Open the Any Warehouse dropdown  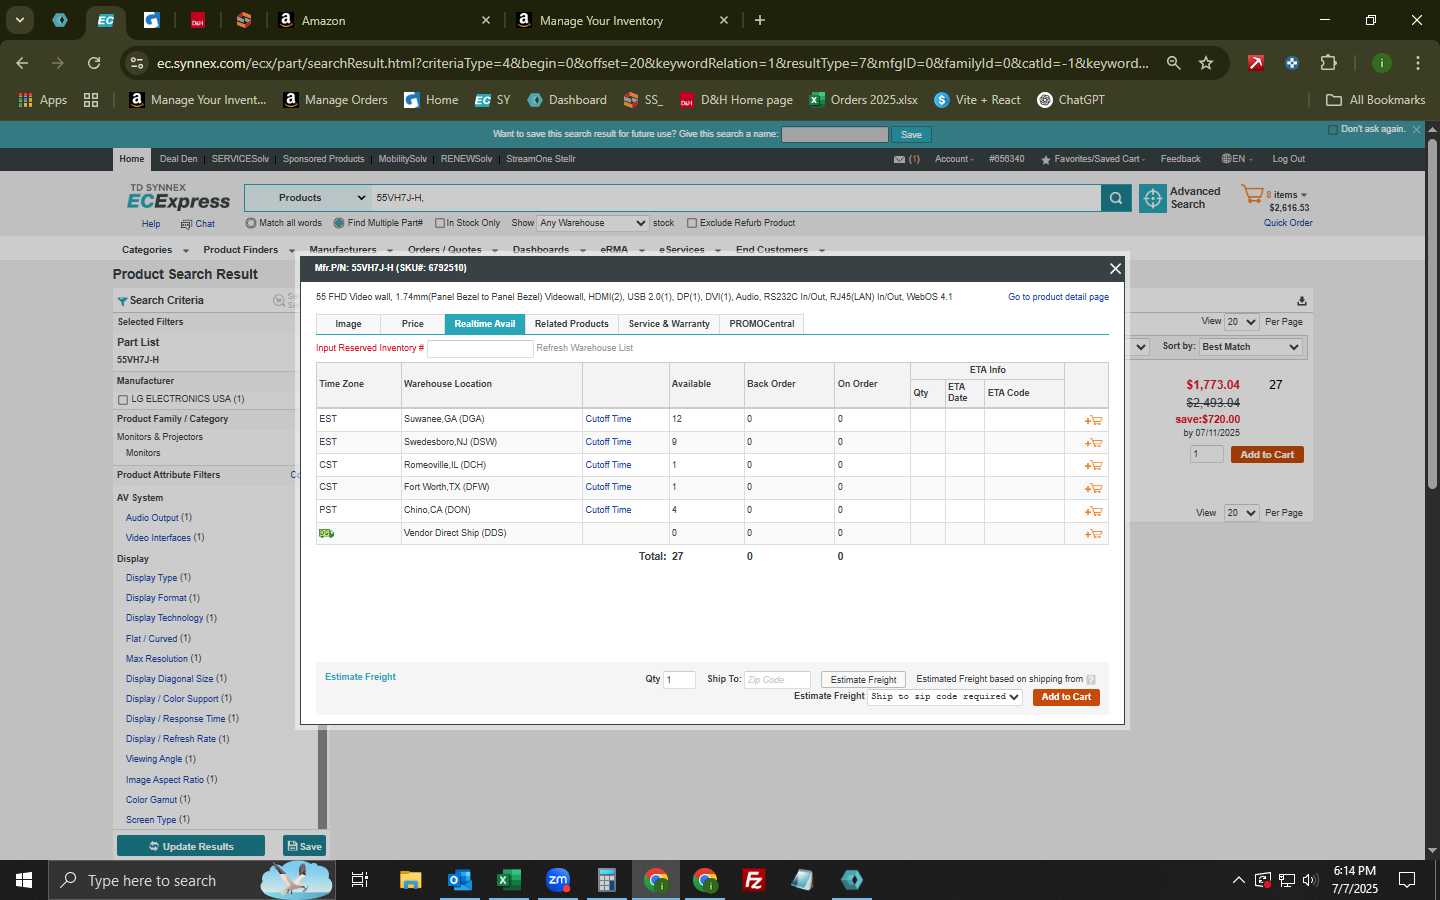[x=592, y=223]
